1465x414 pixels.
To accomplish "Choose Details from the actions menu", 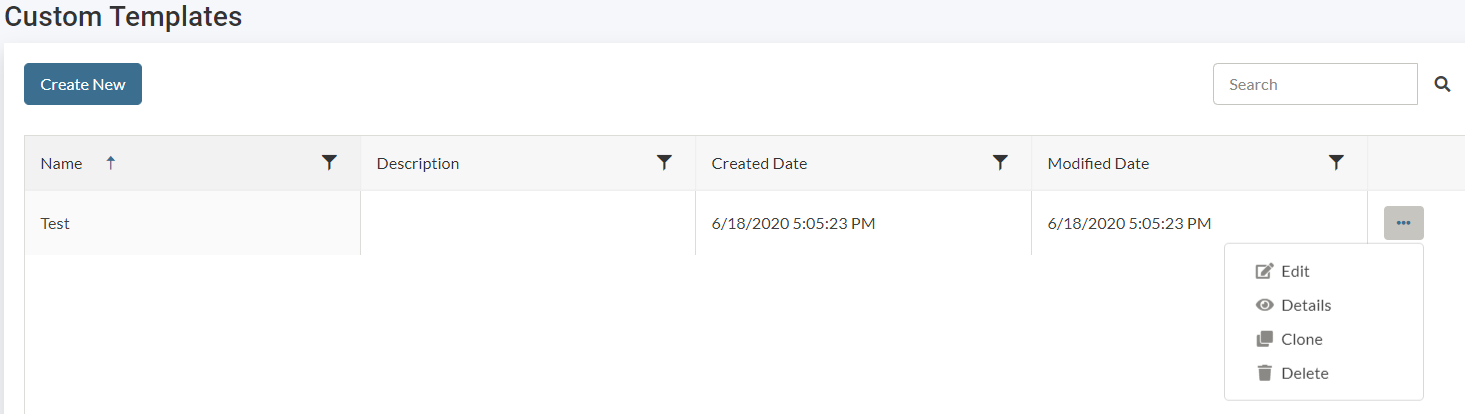I will pos(1306,305).
